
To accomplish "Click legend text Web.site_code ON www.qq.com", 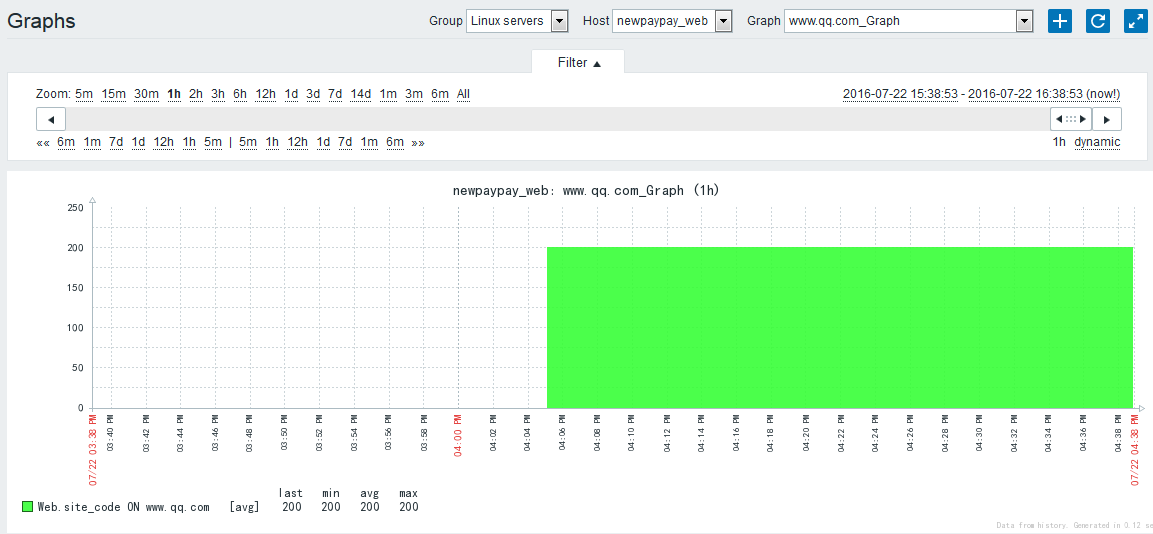I will click(124, 507).
